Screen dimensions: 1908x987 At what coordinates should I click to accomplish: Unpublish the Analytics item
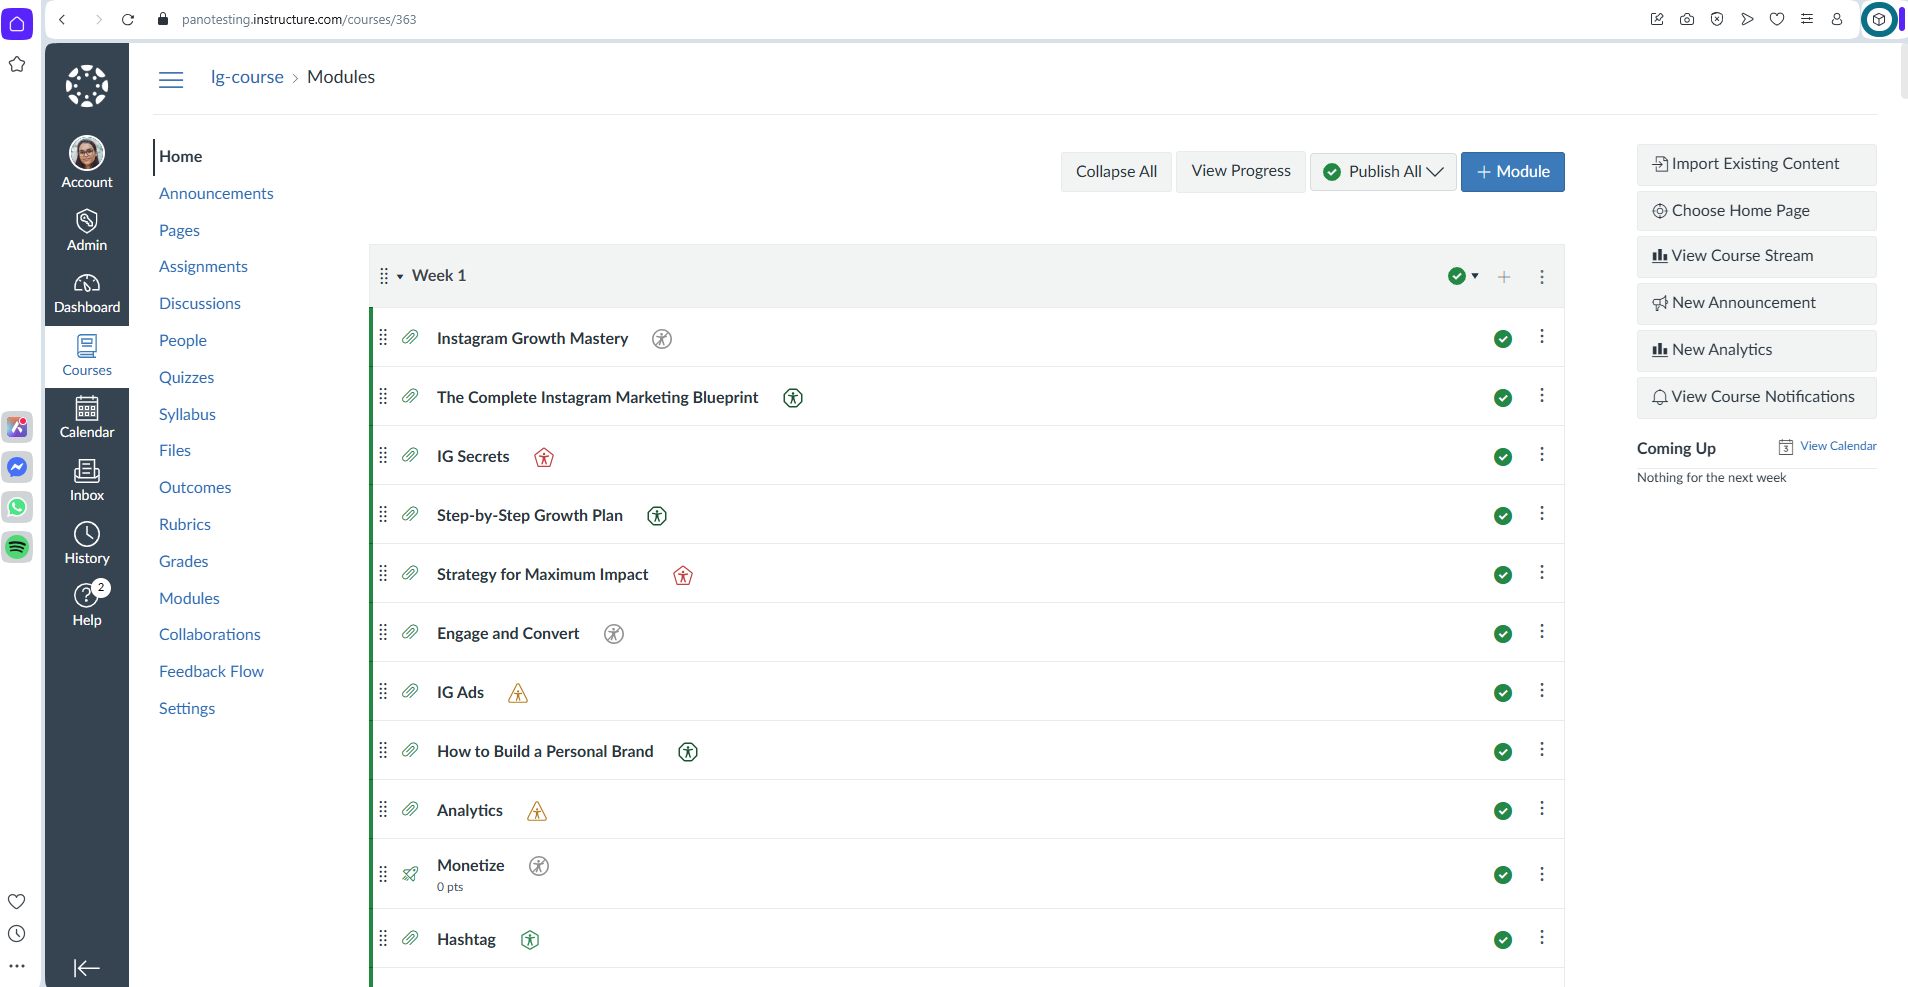(x=1503, y=811)
